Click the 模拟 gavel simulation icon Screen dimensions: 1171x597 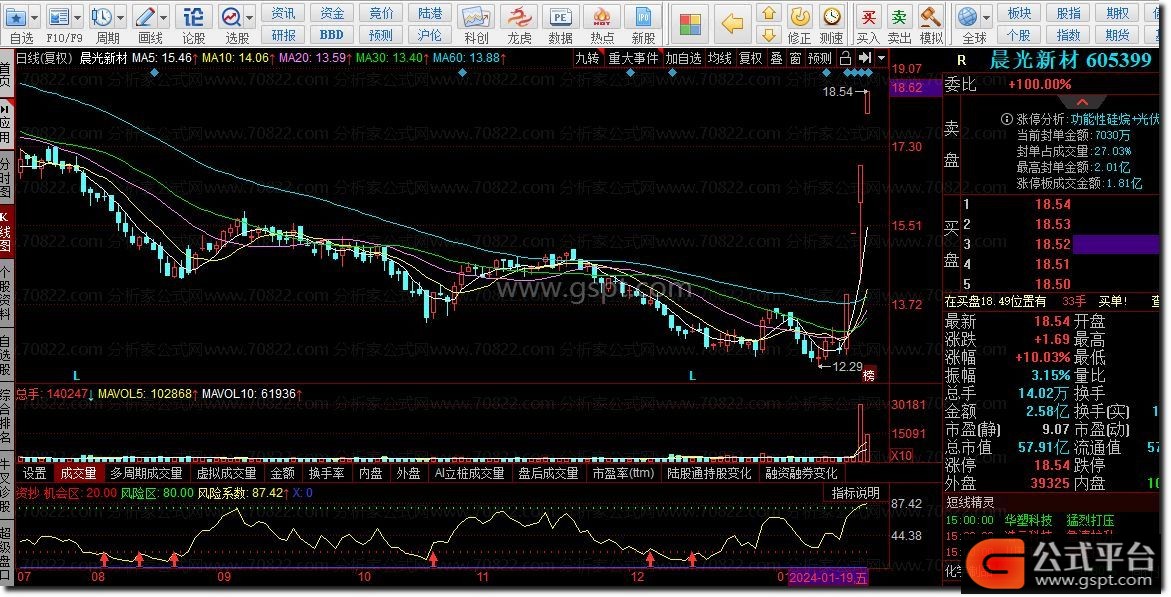(x=931, y=16)
